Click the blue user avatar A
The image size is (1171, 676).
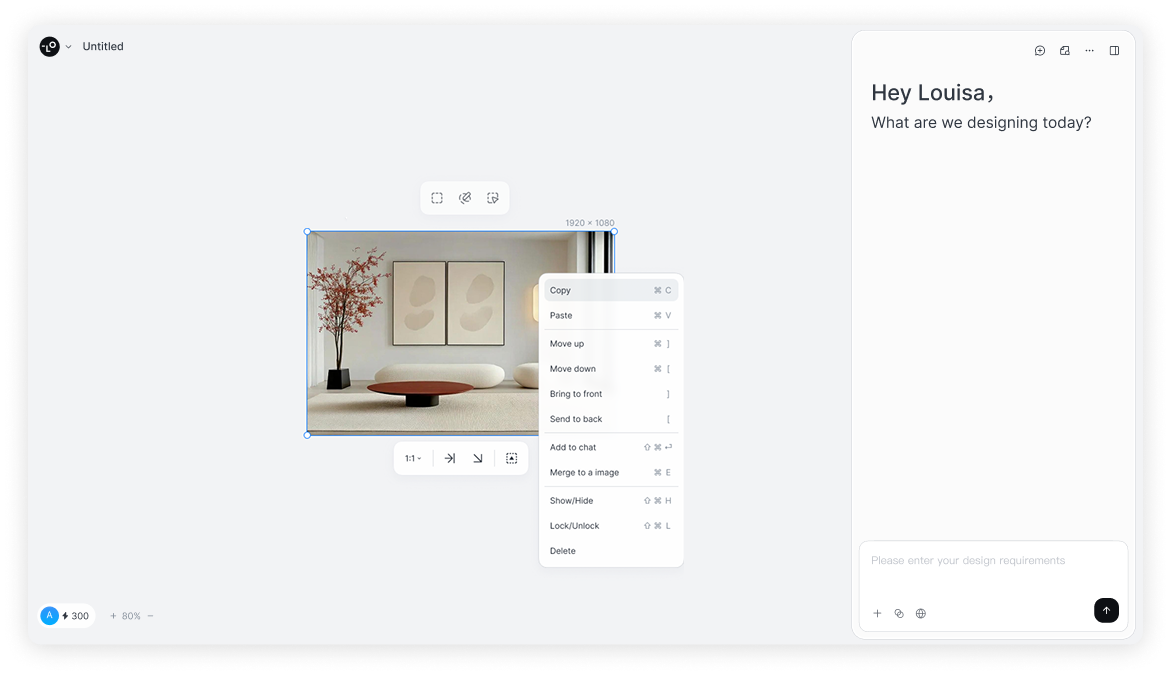click(49, 615)
